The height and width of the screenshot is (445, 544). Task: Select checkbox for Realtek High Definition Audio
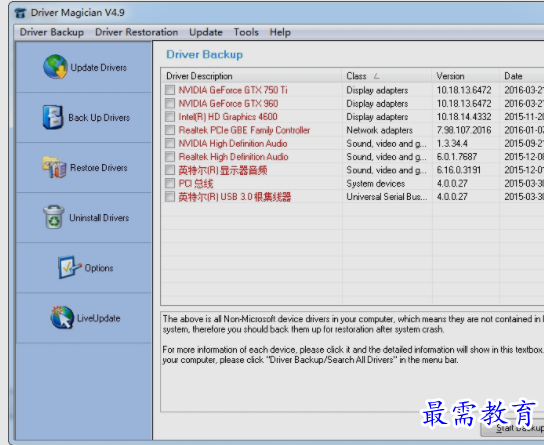(x=170, y=157)
